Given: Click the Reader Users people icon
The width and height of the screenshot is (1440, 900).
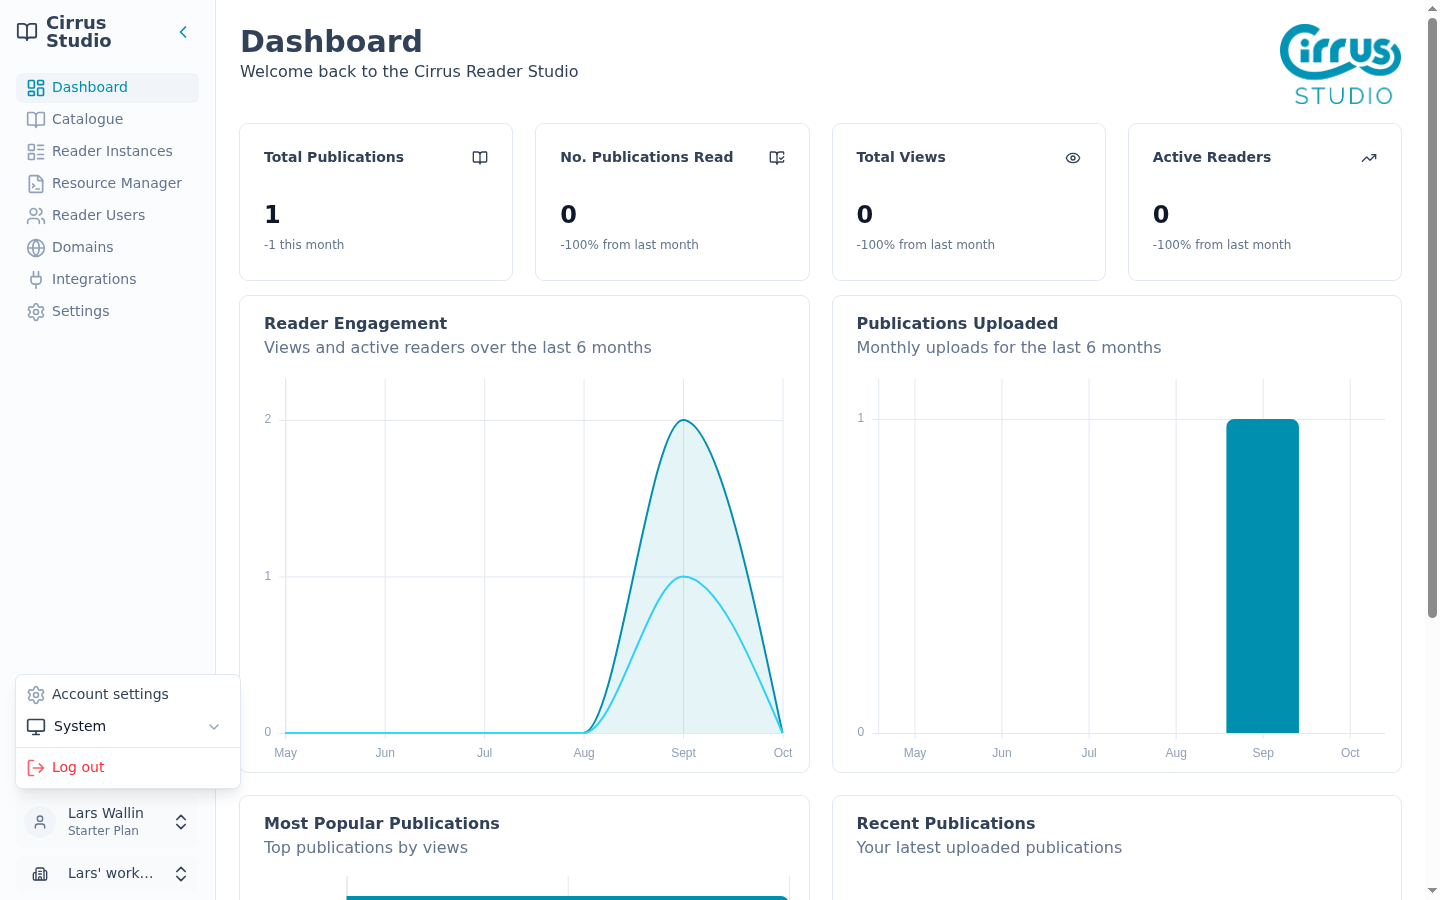Looking at the screenshot, I should click(x=36, y=215).
